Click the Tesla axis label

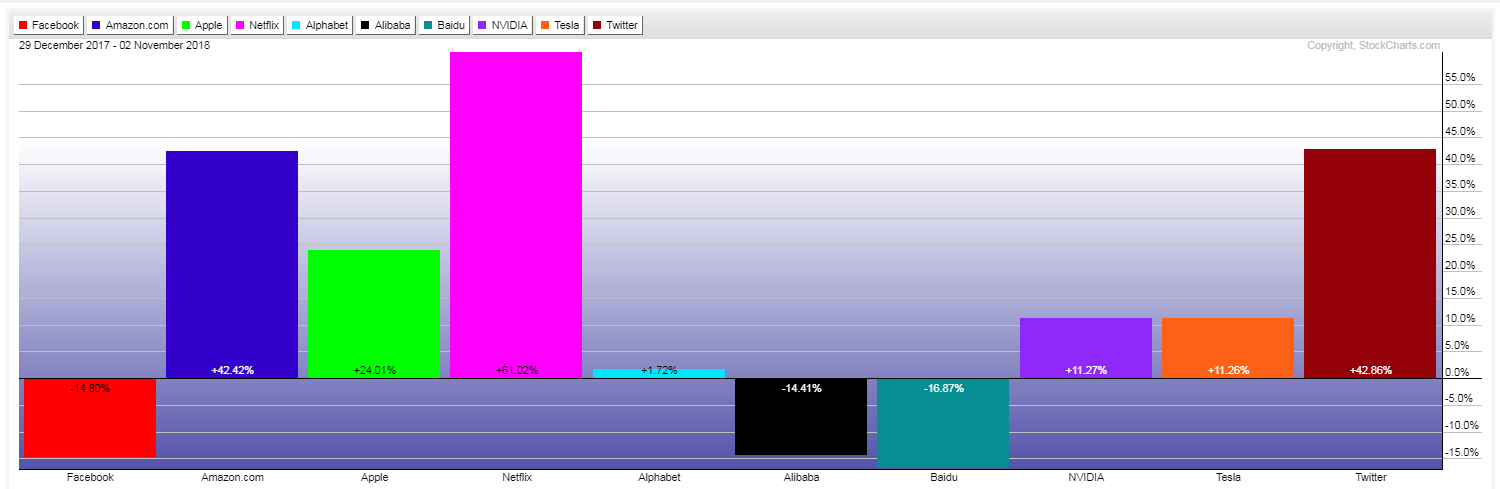click(1228, 477)
